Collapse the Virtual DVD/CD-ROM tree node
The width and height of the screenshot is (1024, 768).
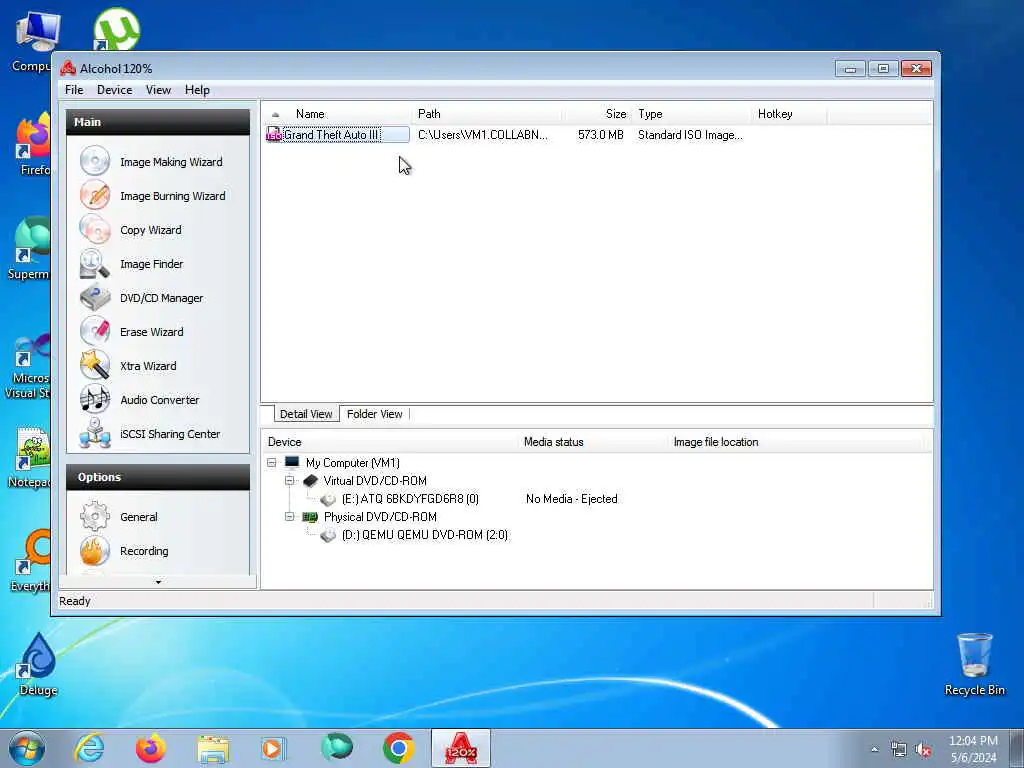point(289,481)
